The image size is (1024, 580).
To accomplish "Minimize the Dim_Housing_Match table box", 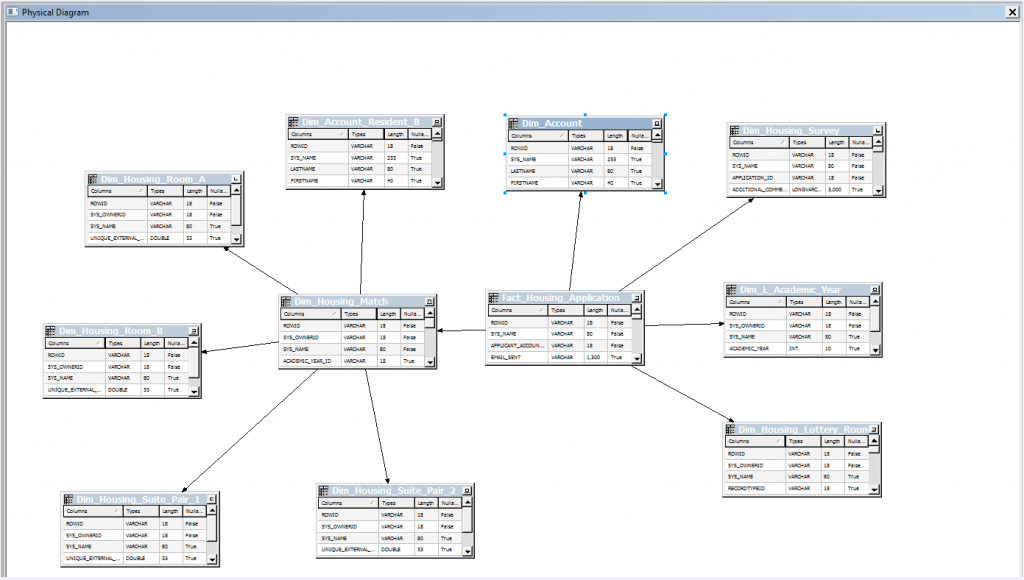I will point(430,301).
